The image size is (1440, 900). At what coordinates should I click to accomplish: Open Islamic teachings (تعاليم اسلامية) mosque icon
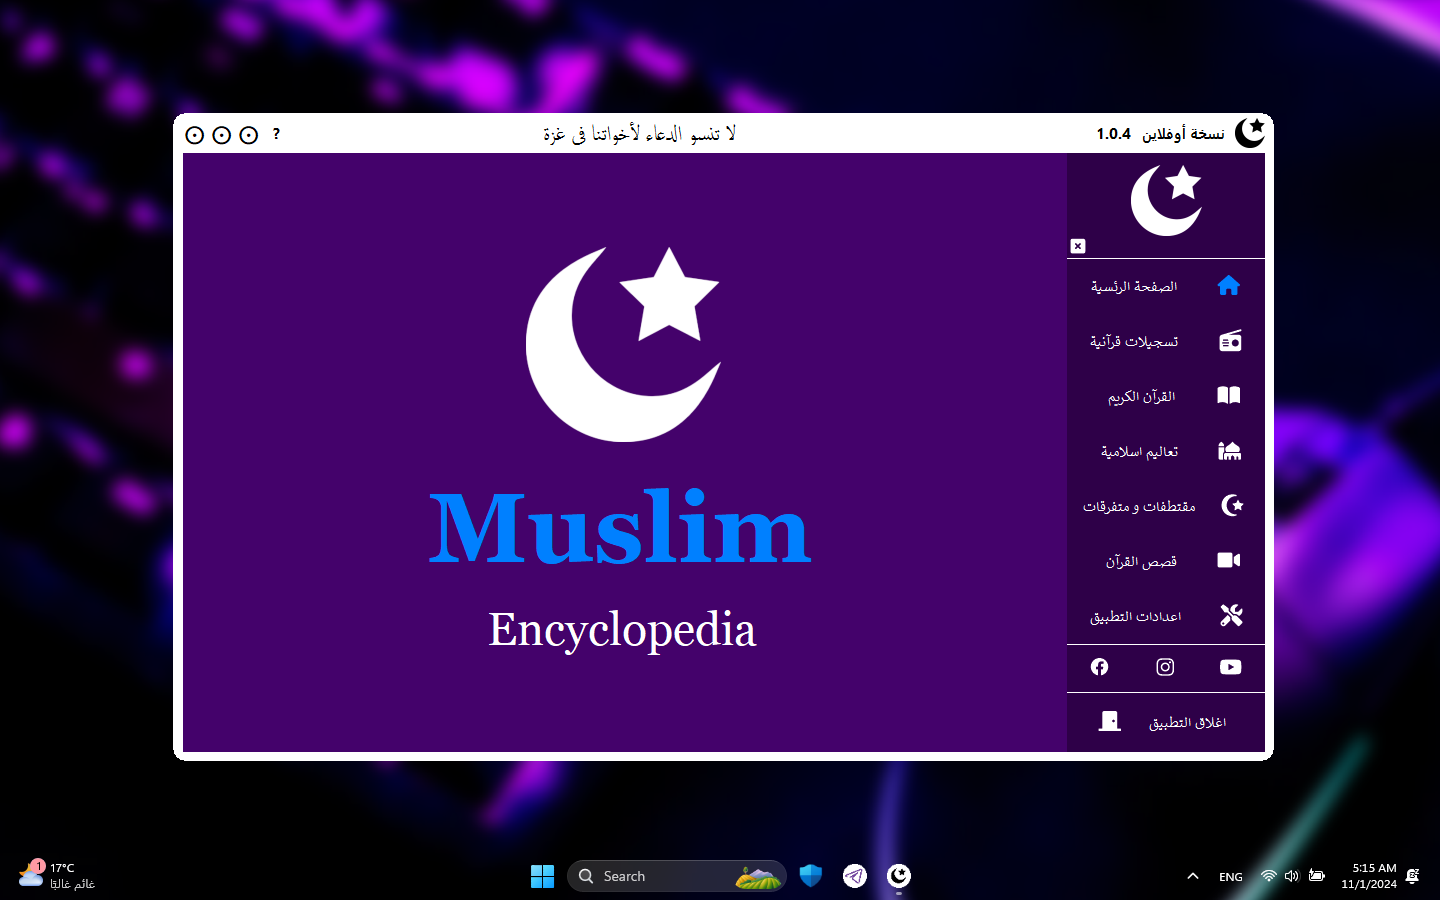coord(1229,451)
